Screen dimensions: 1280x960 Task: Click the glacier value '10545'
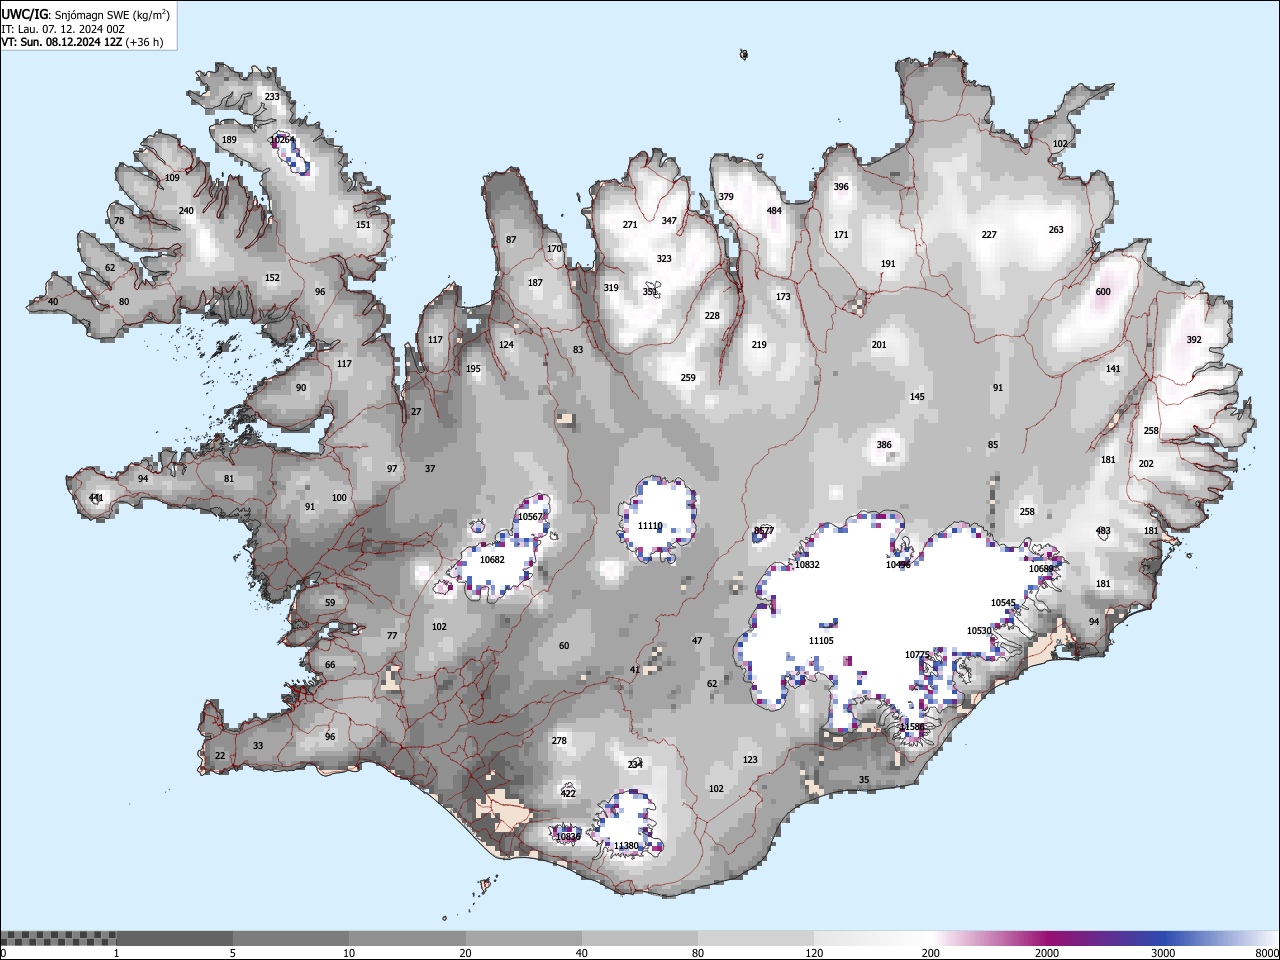tap(1003, 603)
